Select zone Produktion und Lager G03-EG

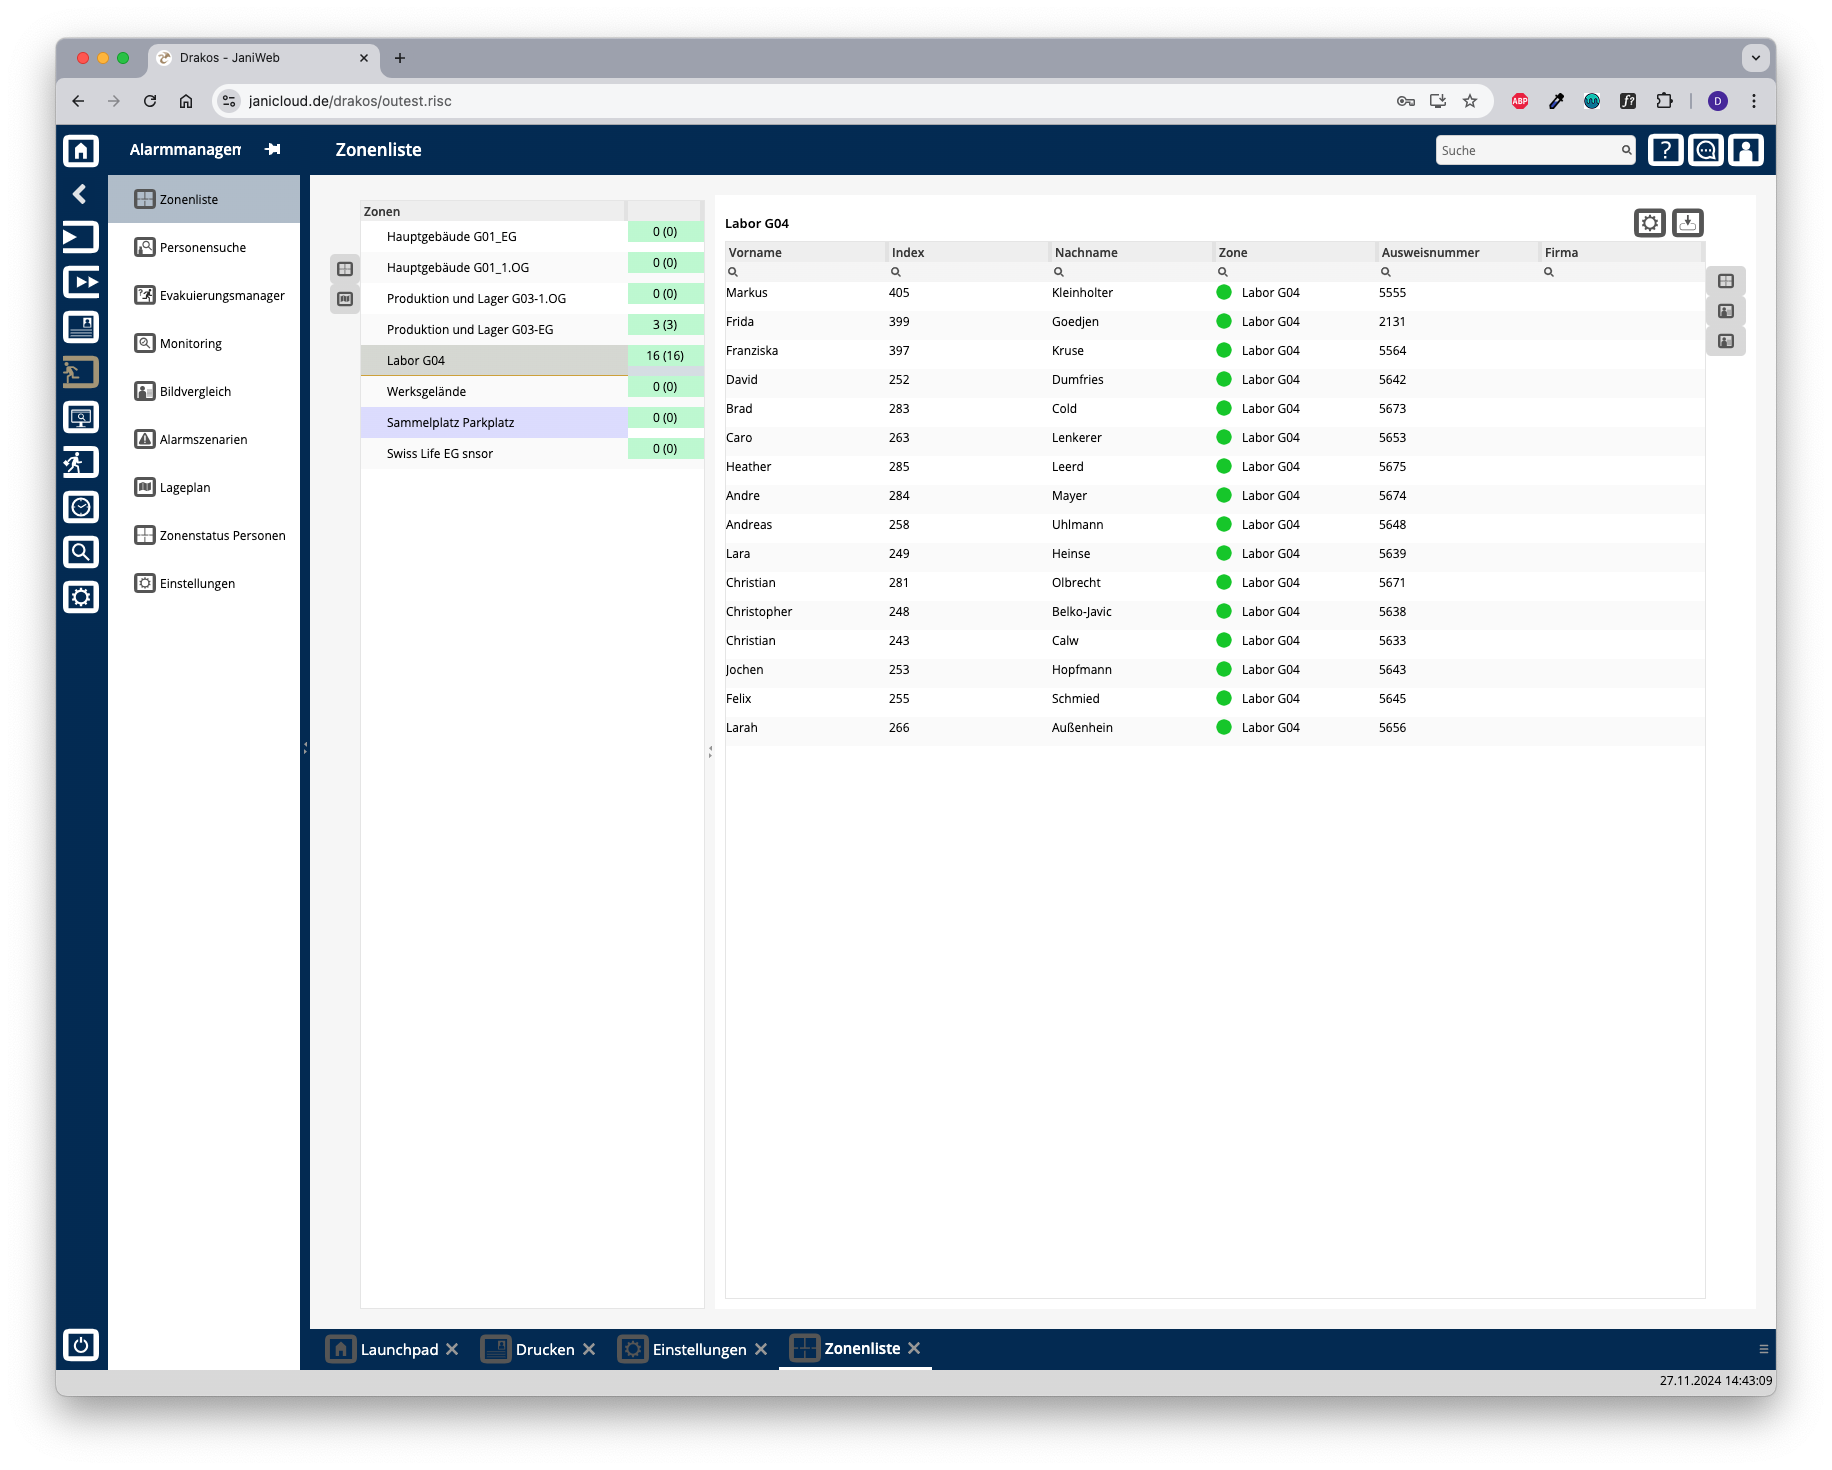(494, 330)
